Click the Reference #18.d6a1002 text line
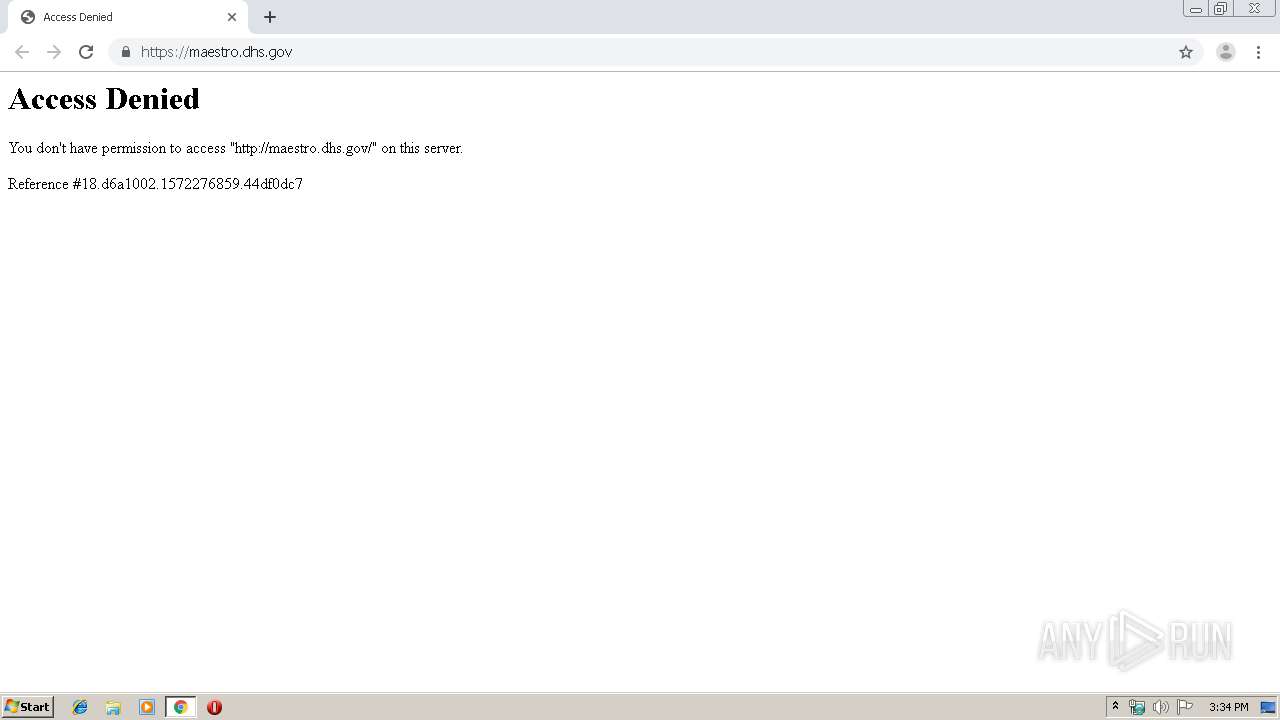This screenshot has width=1280, height=720. tap(155, 184)
